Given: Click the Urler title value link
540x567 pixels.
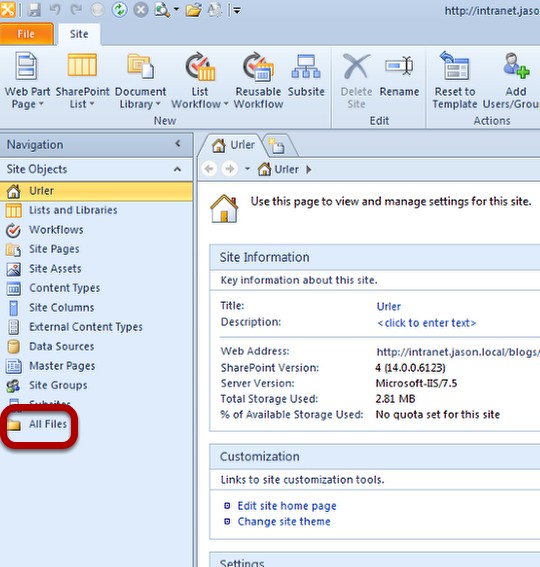Looking at the screenshot, I should click(x=389, y=307).
